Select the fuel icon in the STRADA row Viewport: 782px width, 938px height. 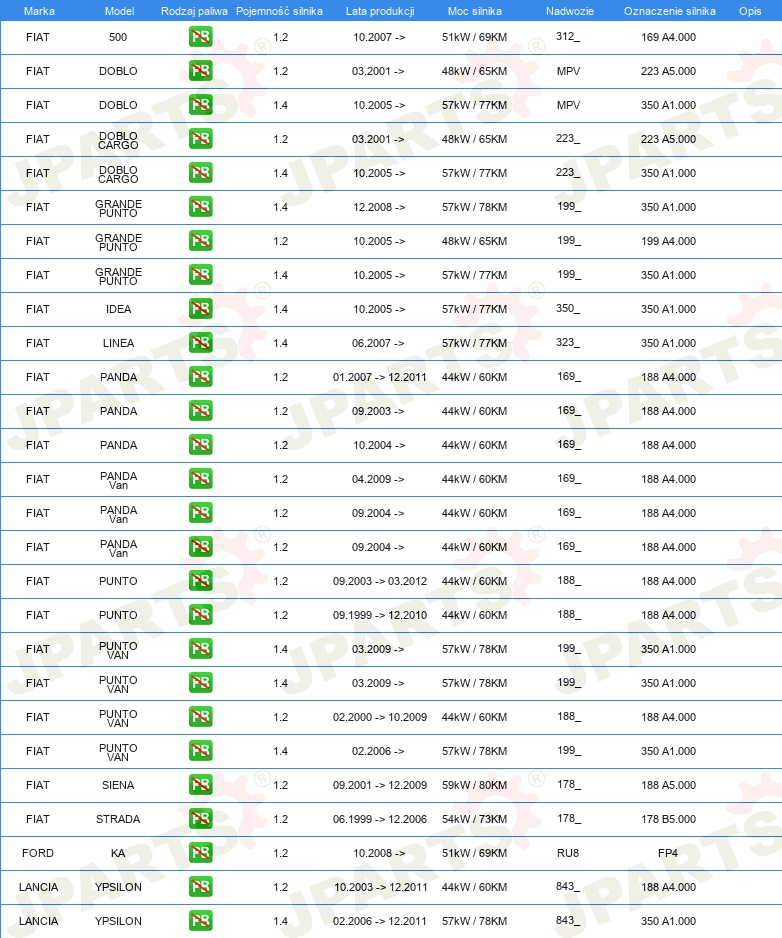(x=200, y=819)
